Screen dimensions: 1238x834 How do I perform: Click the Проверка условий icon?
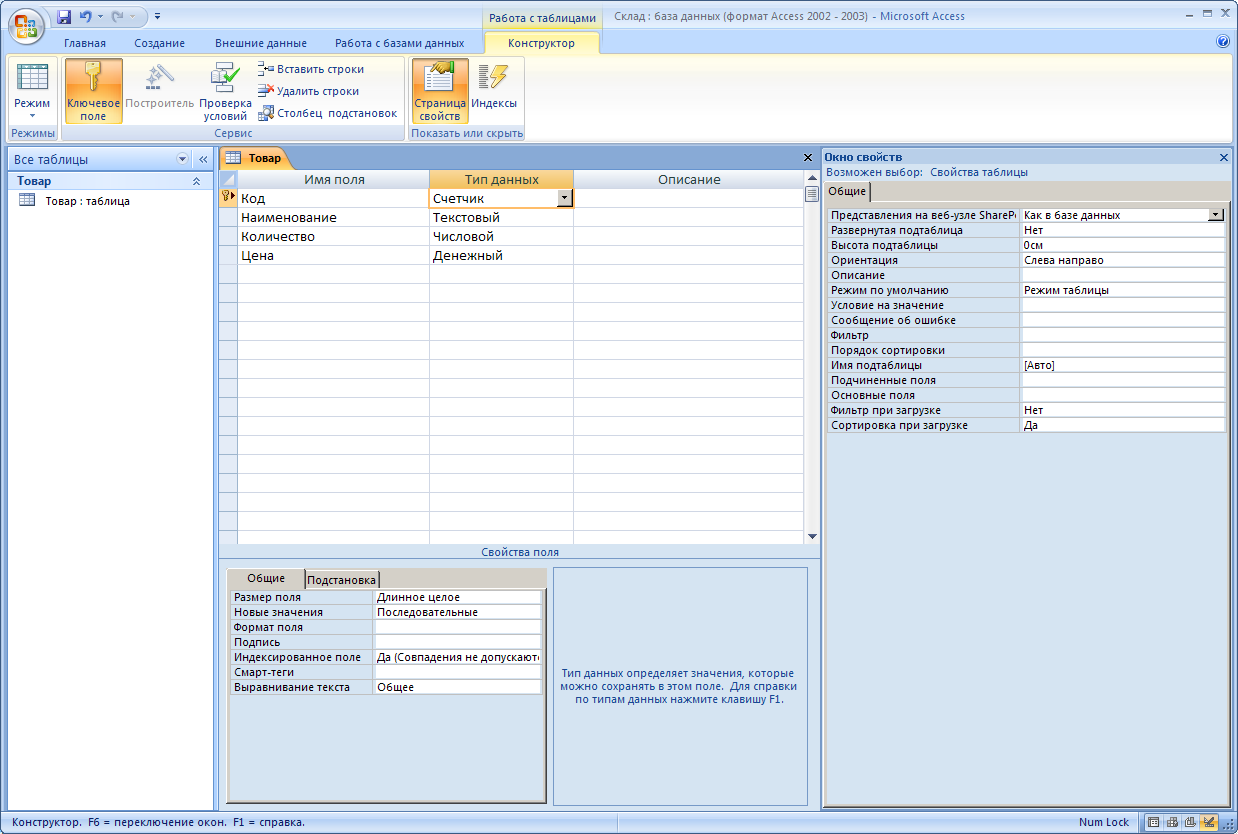tap(225, 91)
